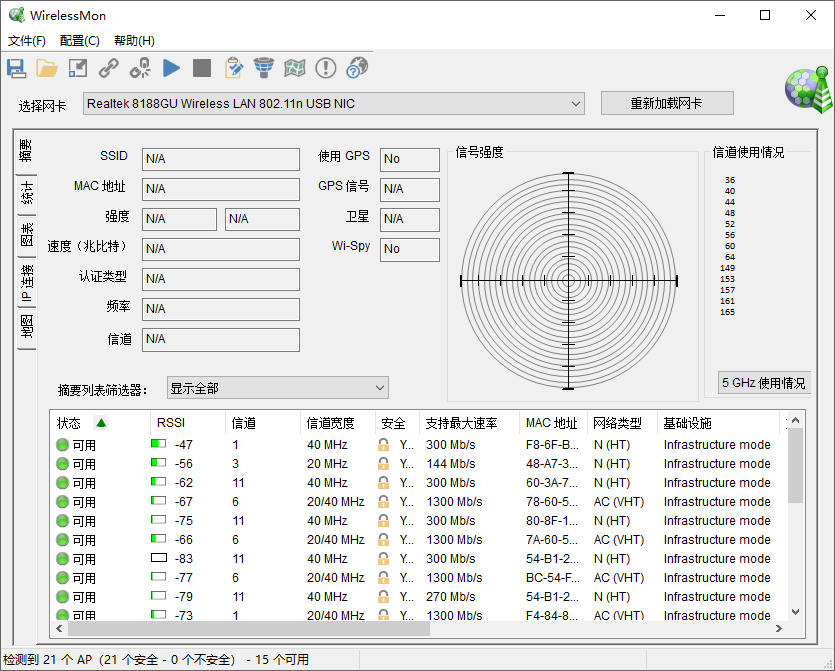The height and width of the screenshot is (671, 835).
Task: Switch to the 摘要 vertical tab
Action: [26, 151]
